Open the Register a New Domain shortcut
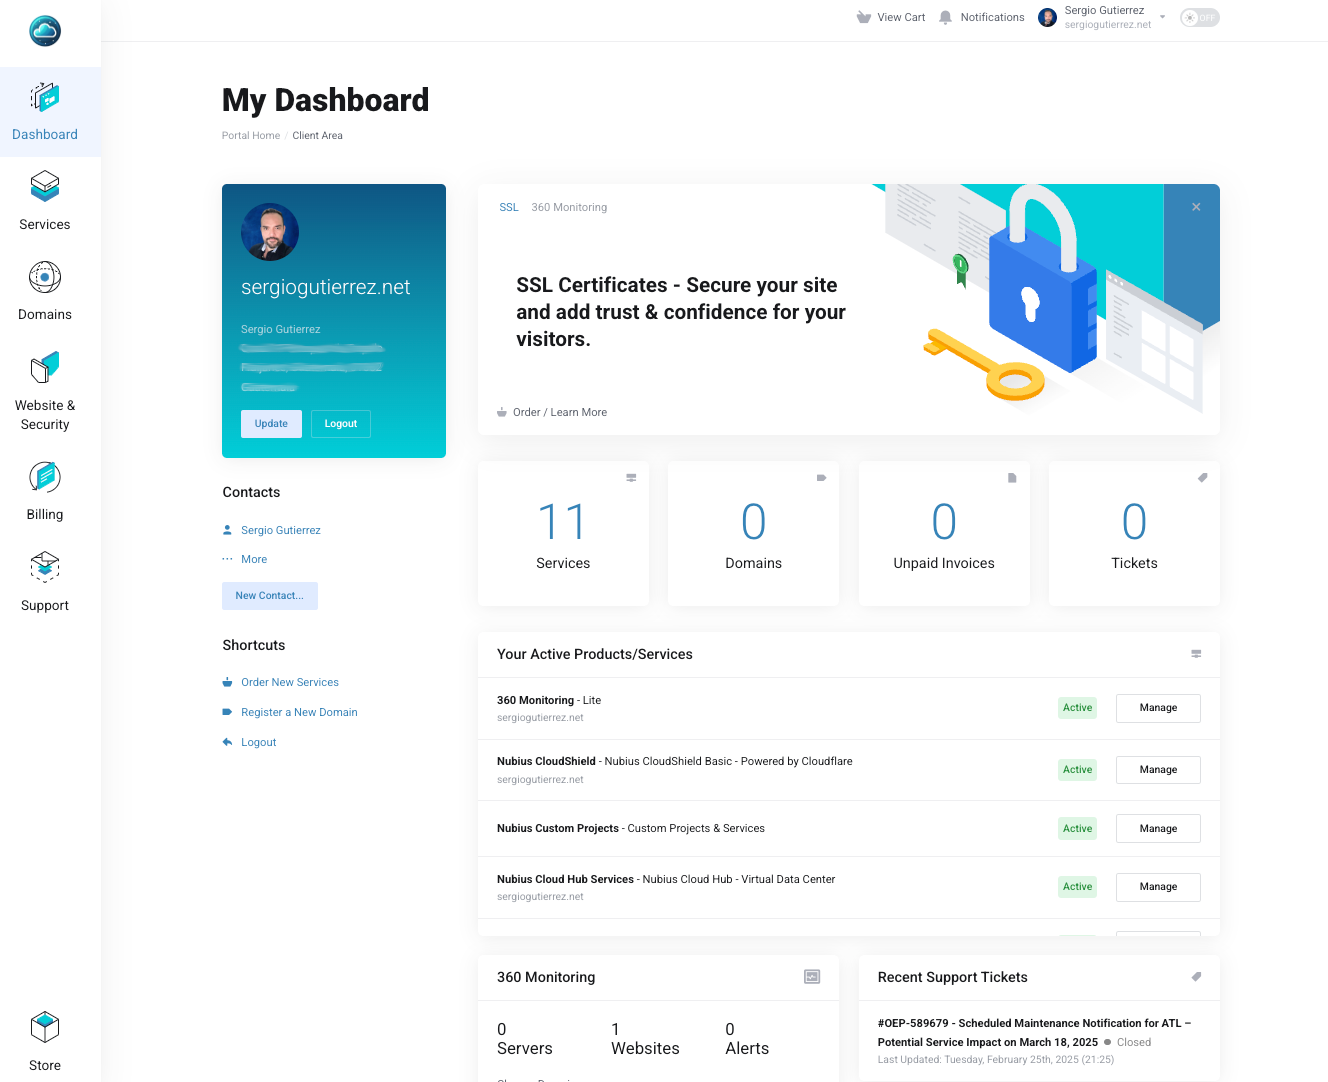Screen dimensions: 1328x1082 [x=299, y=712]
